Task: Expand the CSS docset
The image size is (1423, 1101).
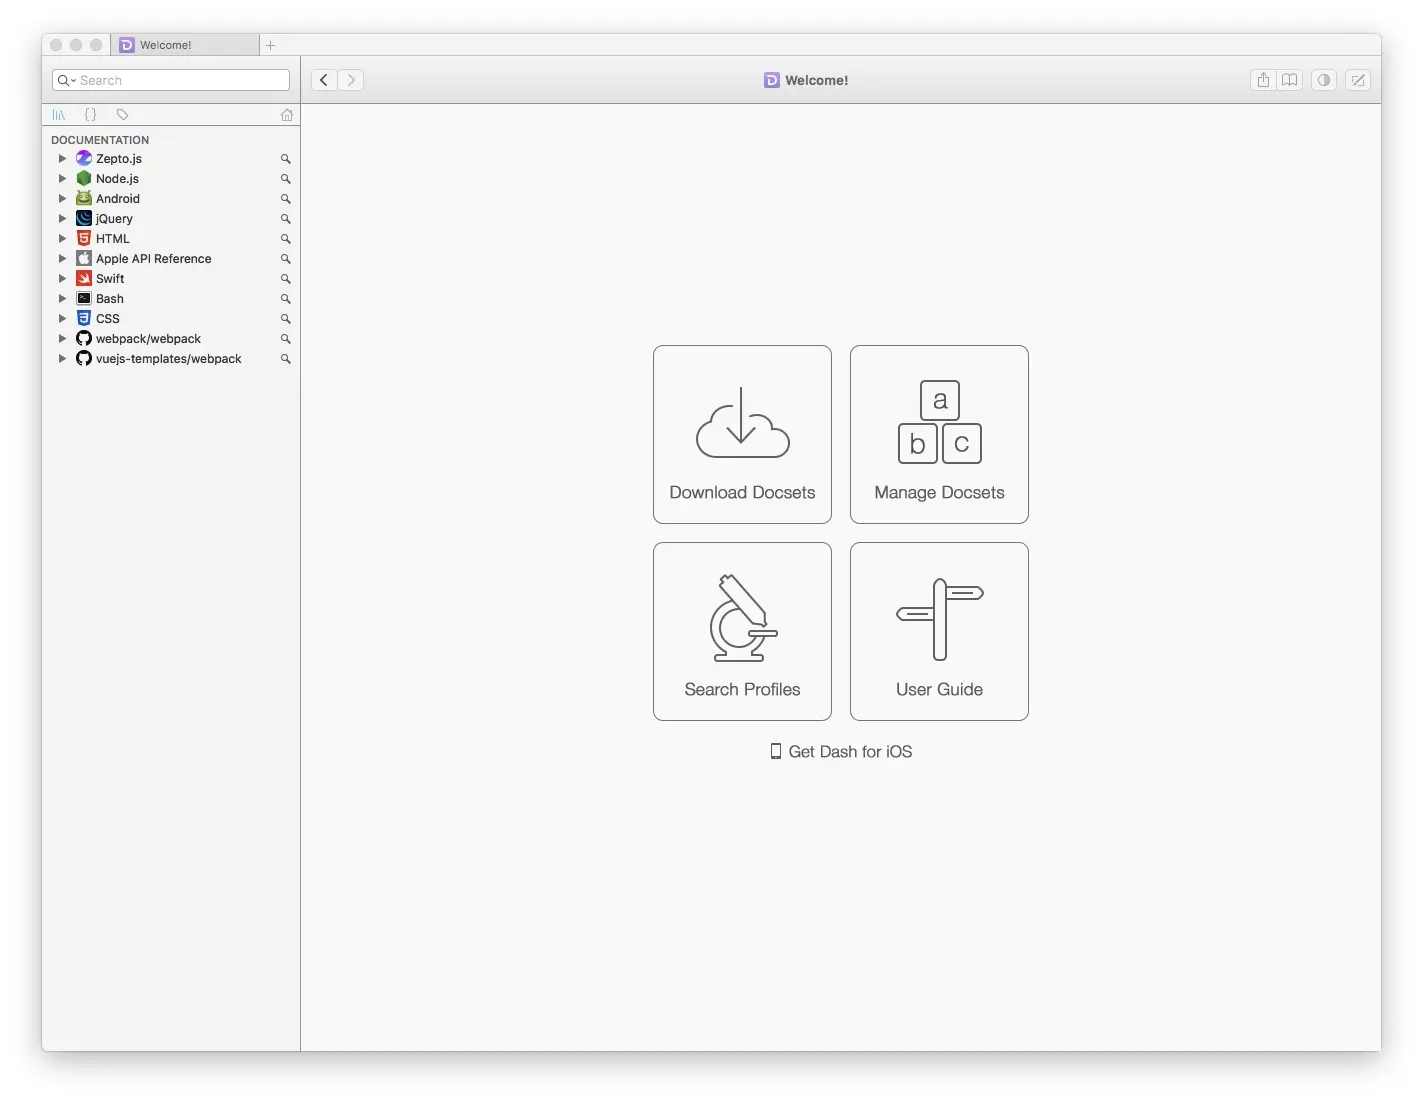Action: pyautogui.click(x=62, y=318)
